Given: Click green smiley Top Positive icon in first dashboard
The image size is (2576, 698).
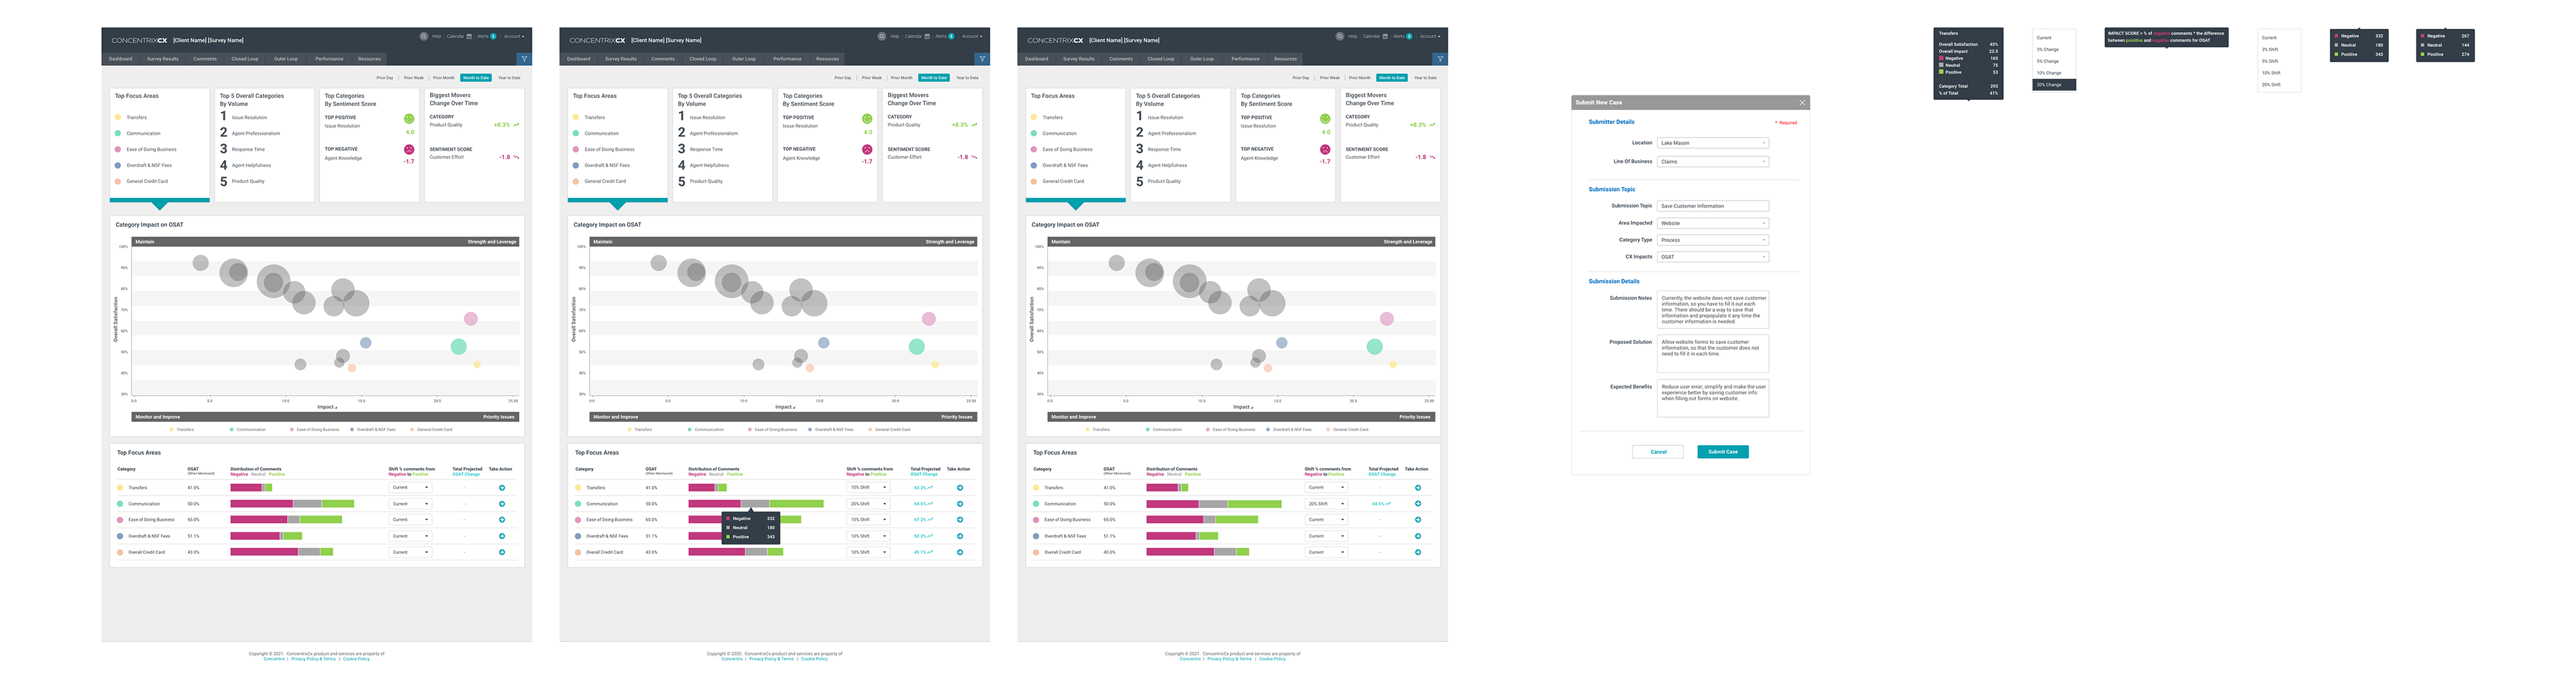Looking at the screenshot, I should (409, 119).
